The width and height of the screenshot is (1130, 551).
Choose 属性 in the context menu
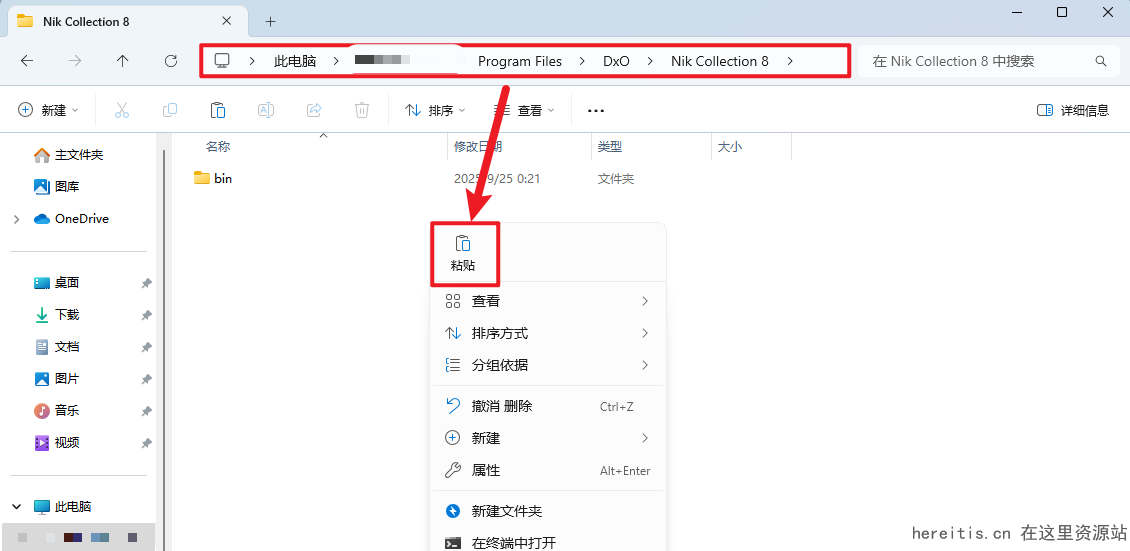coord(548,470)
